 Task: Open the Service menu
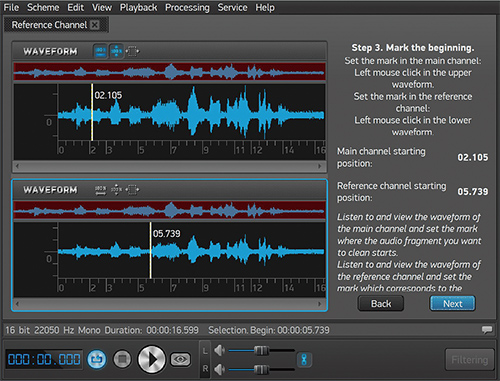[x=232, y=7]
